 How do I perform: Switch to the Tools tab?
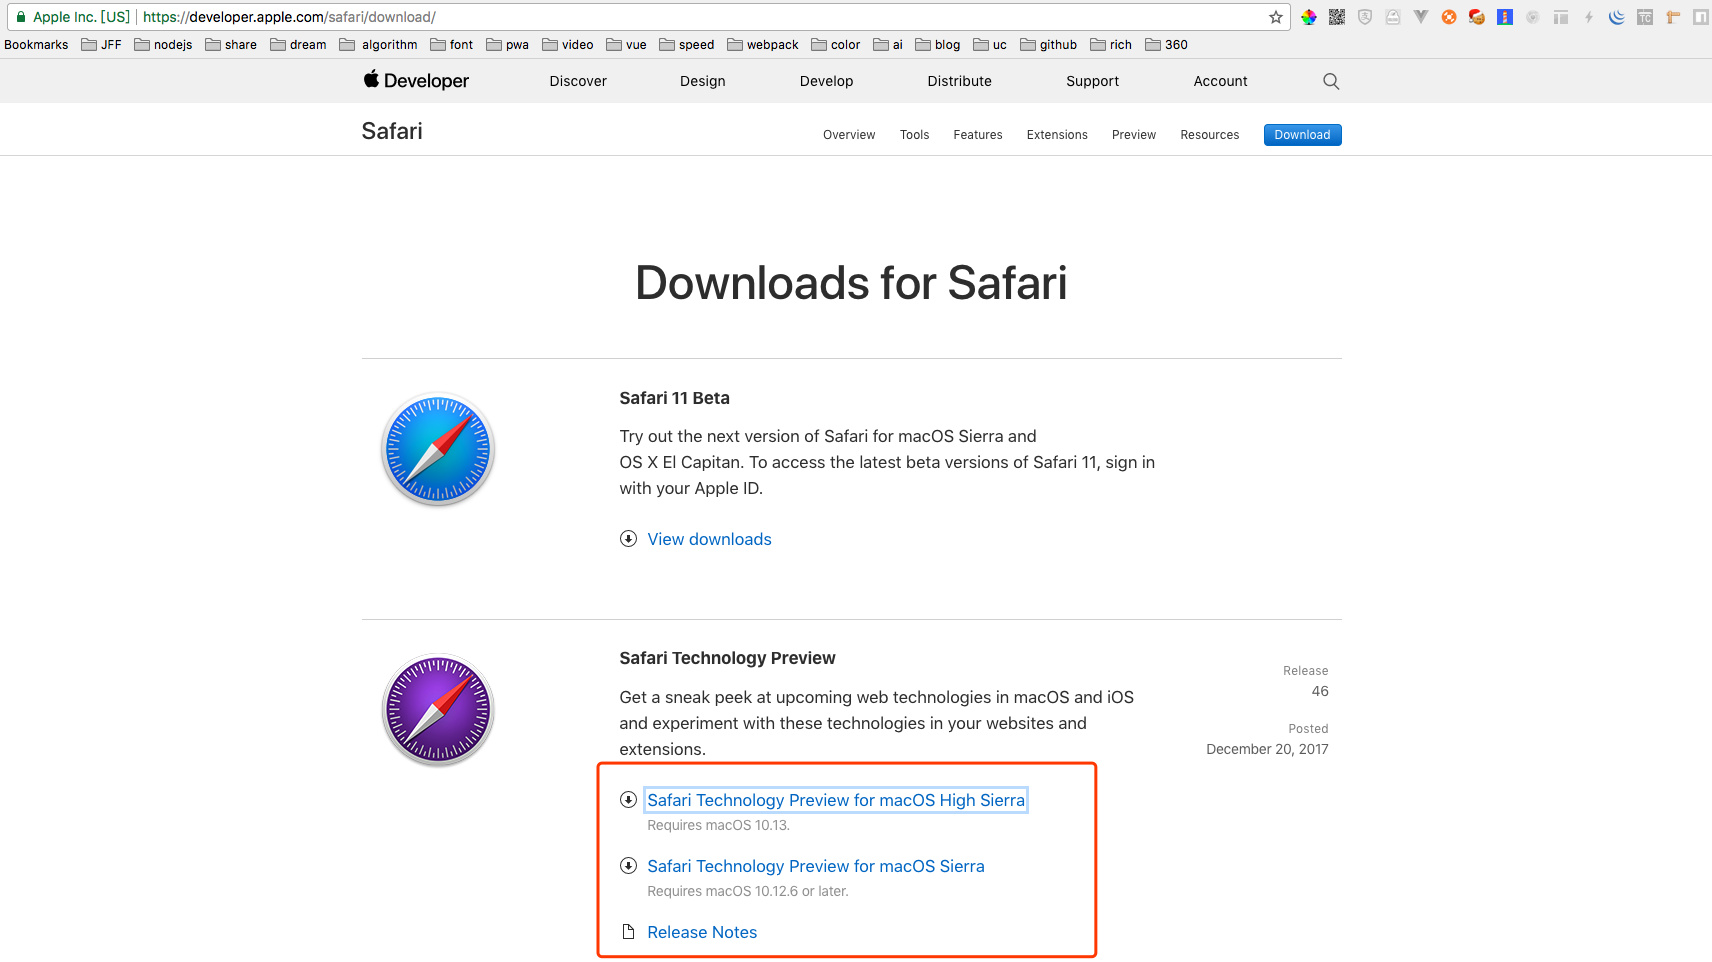(x=915, y=135)
